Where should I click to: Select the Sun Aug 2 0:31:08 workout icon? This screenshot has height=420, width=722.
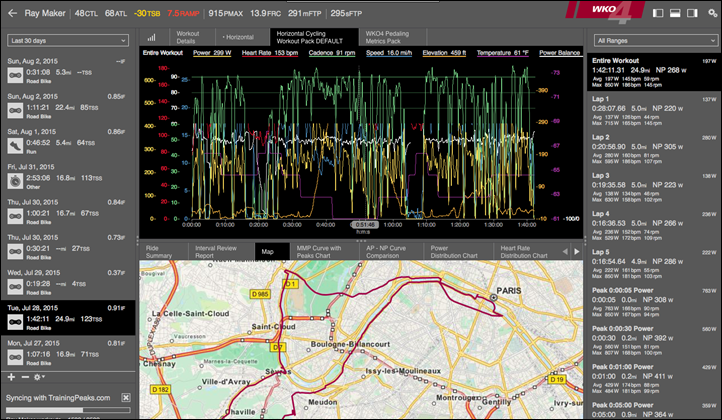coord(15,75)
